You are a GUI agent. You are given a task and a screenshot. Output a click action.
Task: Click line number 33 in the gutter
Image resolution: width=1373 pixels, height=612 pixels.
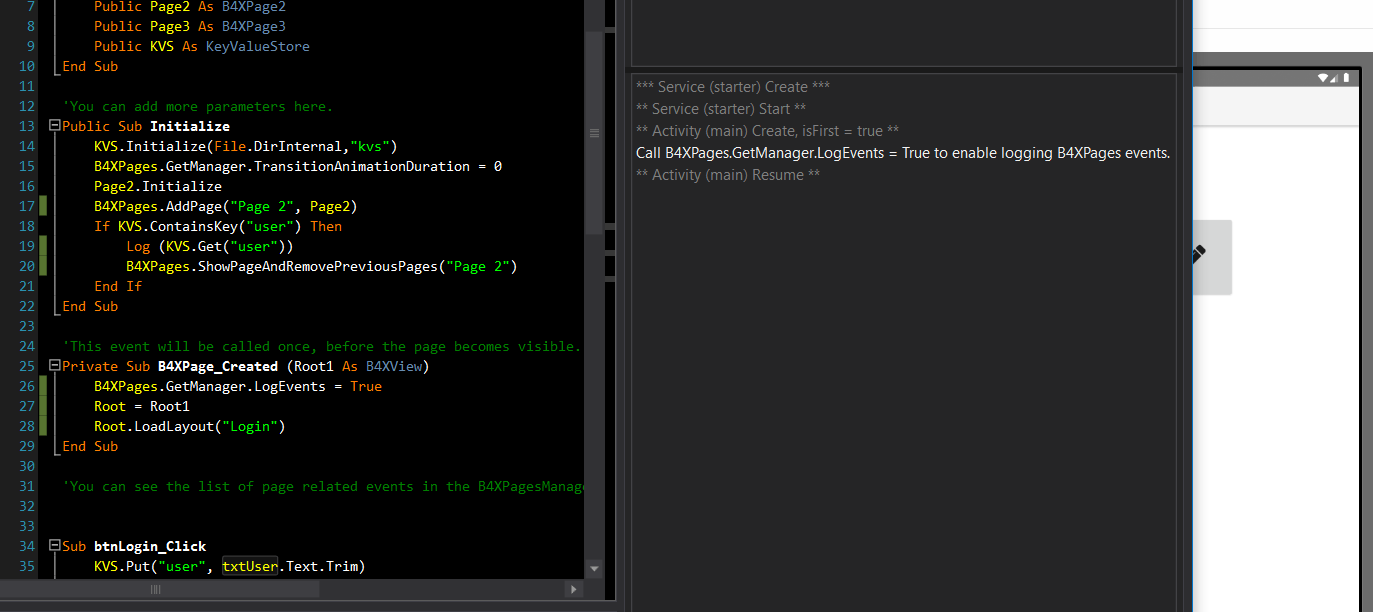[27, 526]
